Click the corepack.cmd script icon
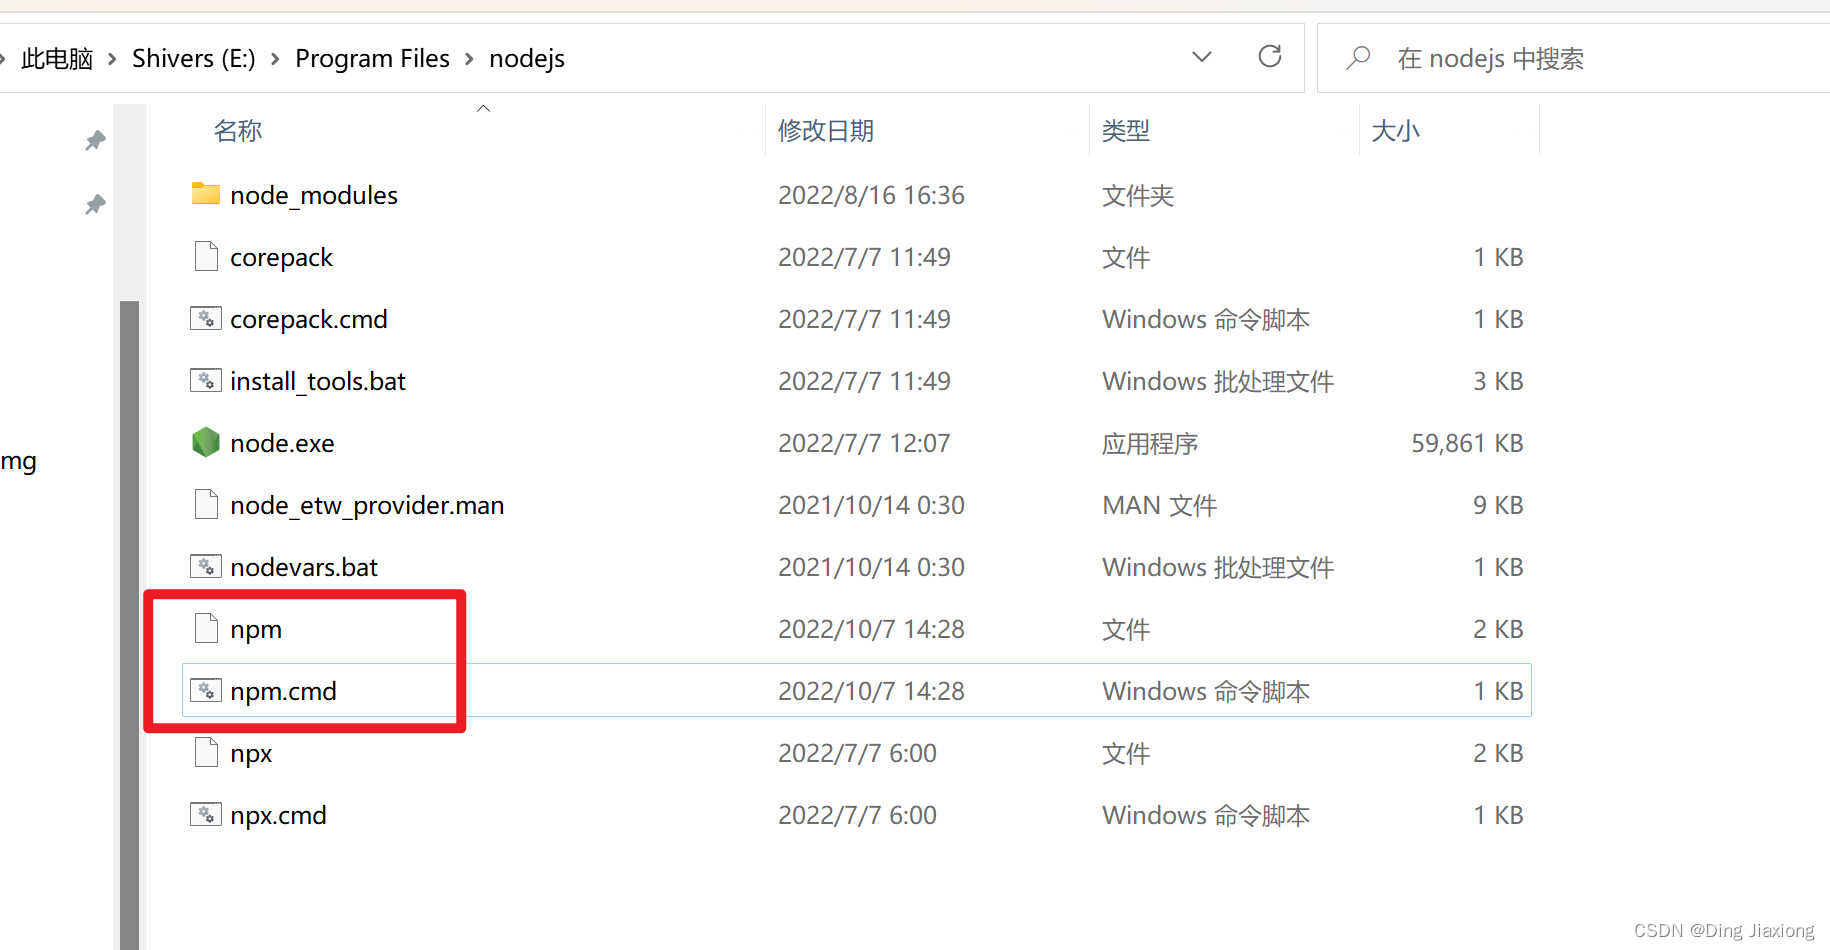The width and height of the screenshot is (1830, 950). (206, 318)
